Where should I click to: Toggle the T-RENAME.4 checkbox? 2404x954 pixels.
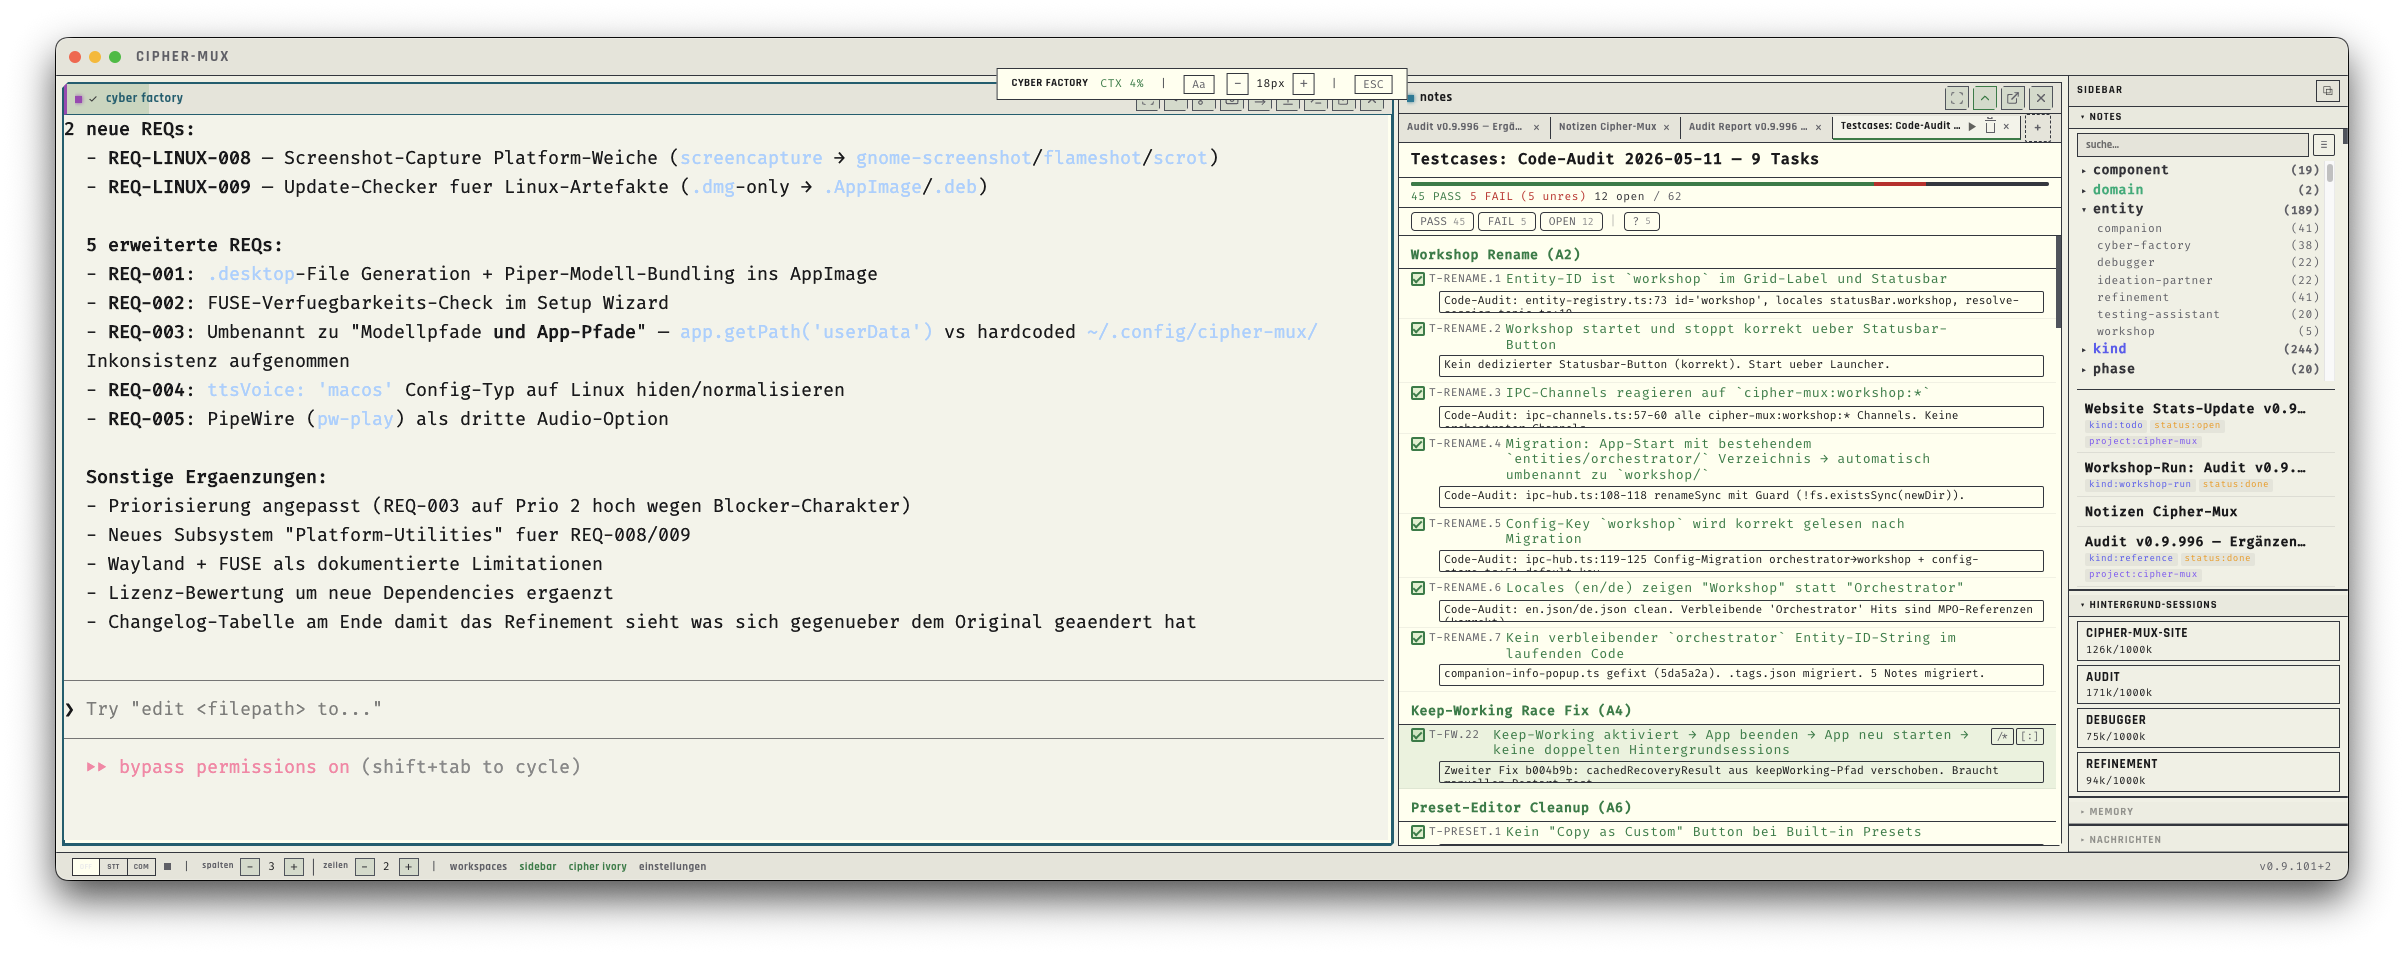pyautogui.click(x=1418, y=444)
